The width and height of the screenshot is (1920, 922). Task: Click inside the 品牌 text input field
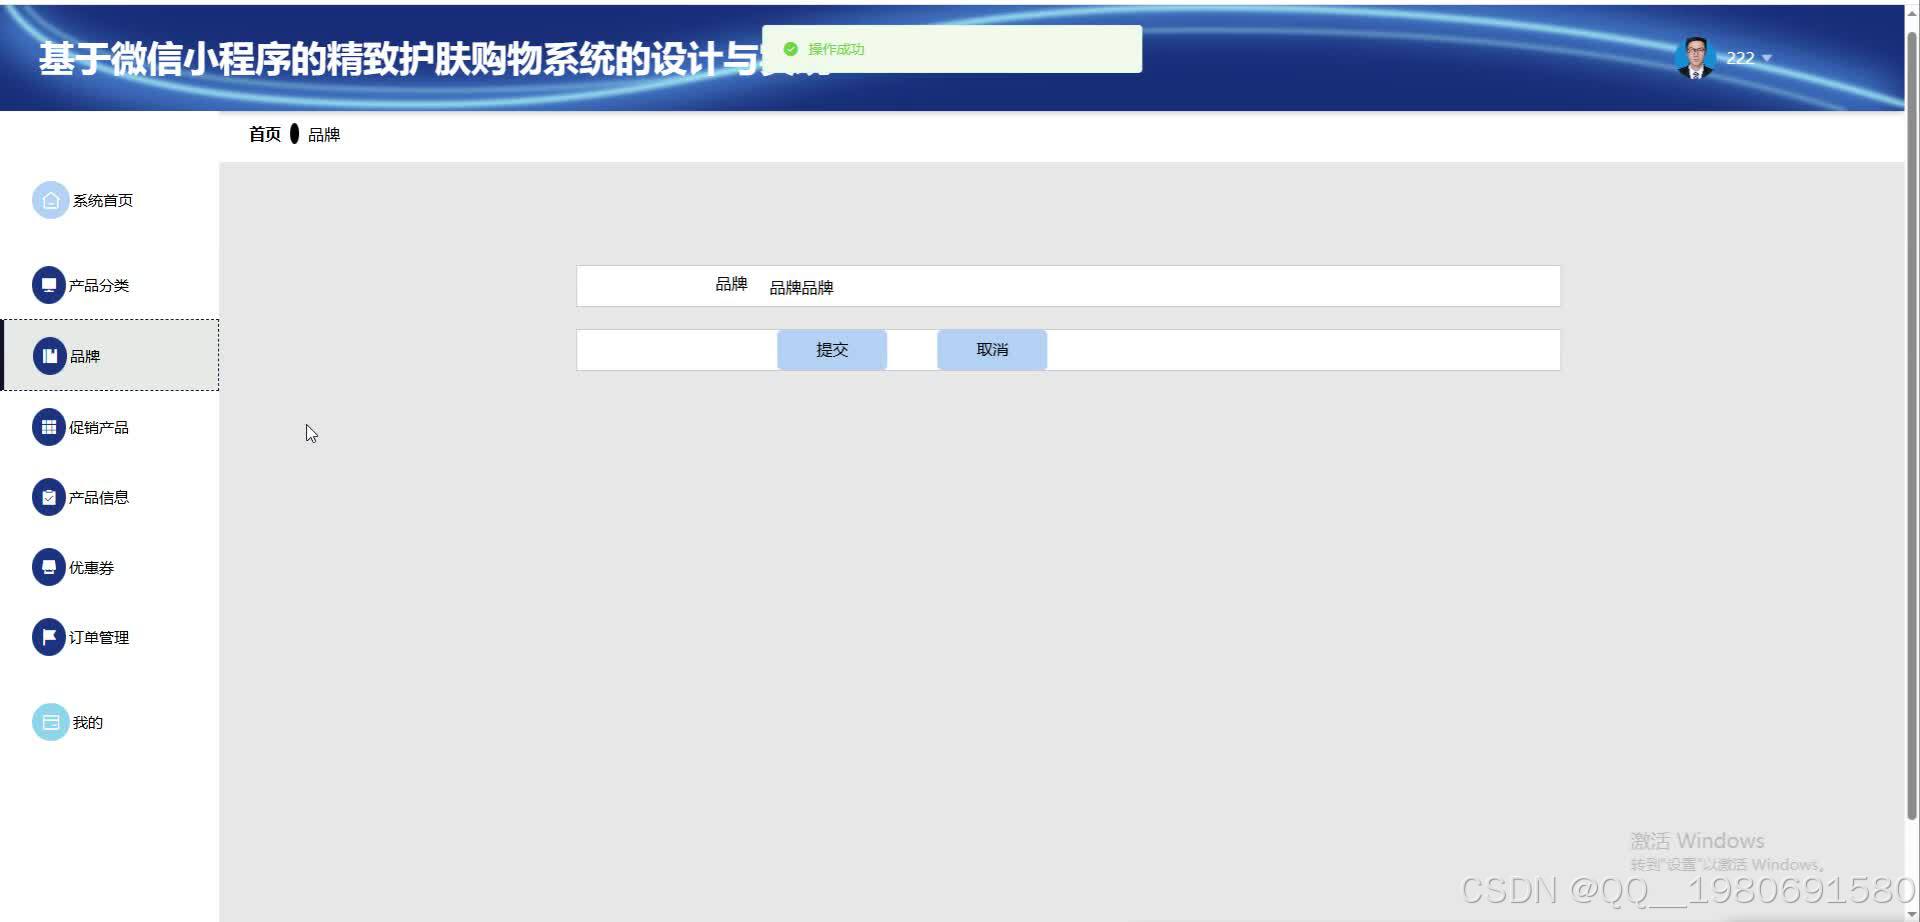click(x=1000, y=285)
